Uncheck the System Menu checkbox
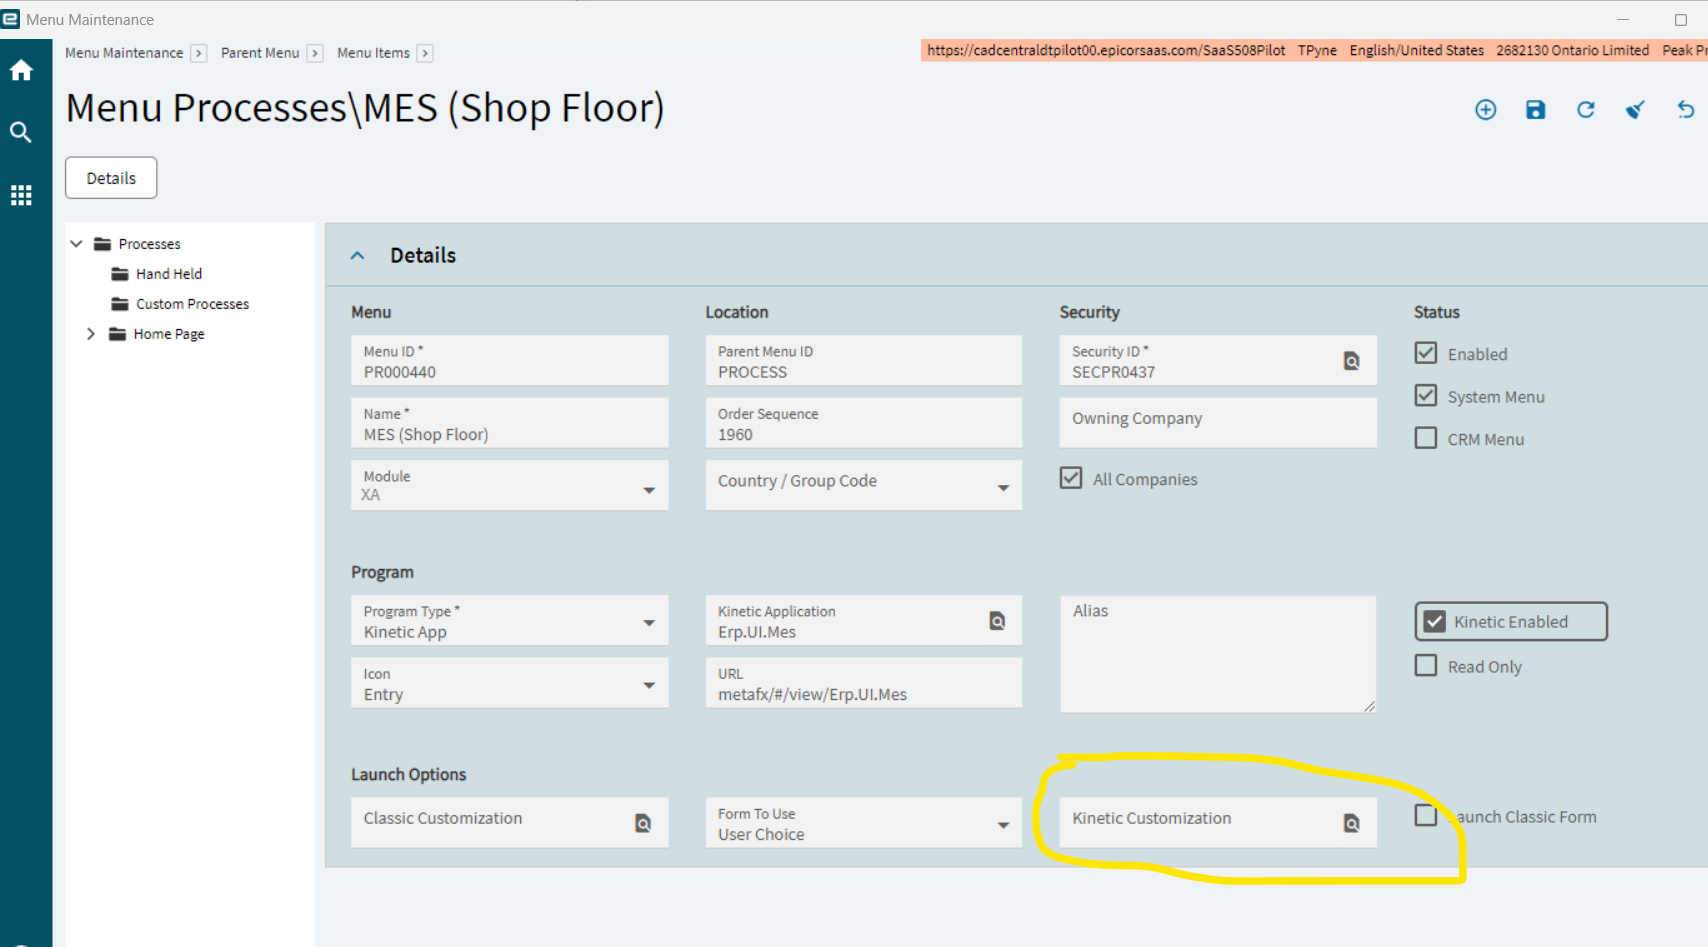The image size is (1708, 947). coord(1426,395)
